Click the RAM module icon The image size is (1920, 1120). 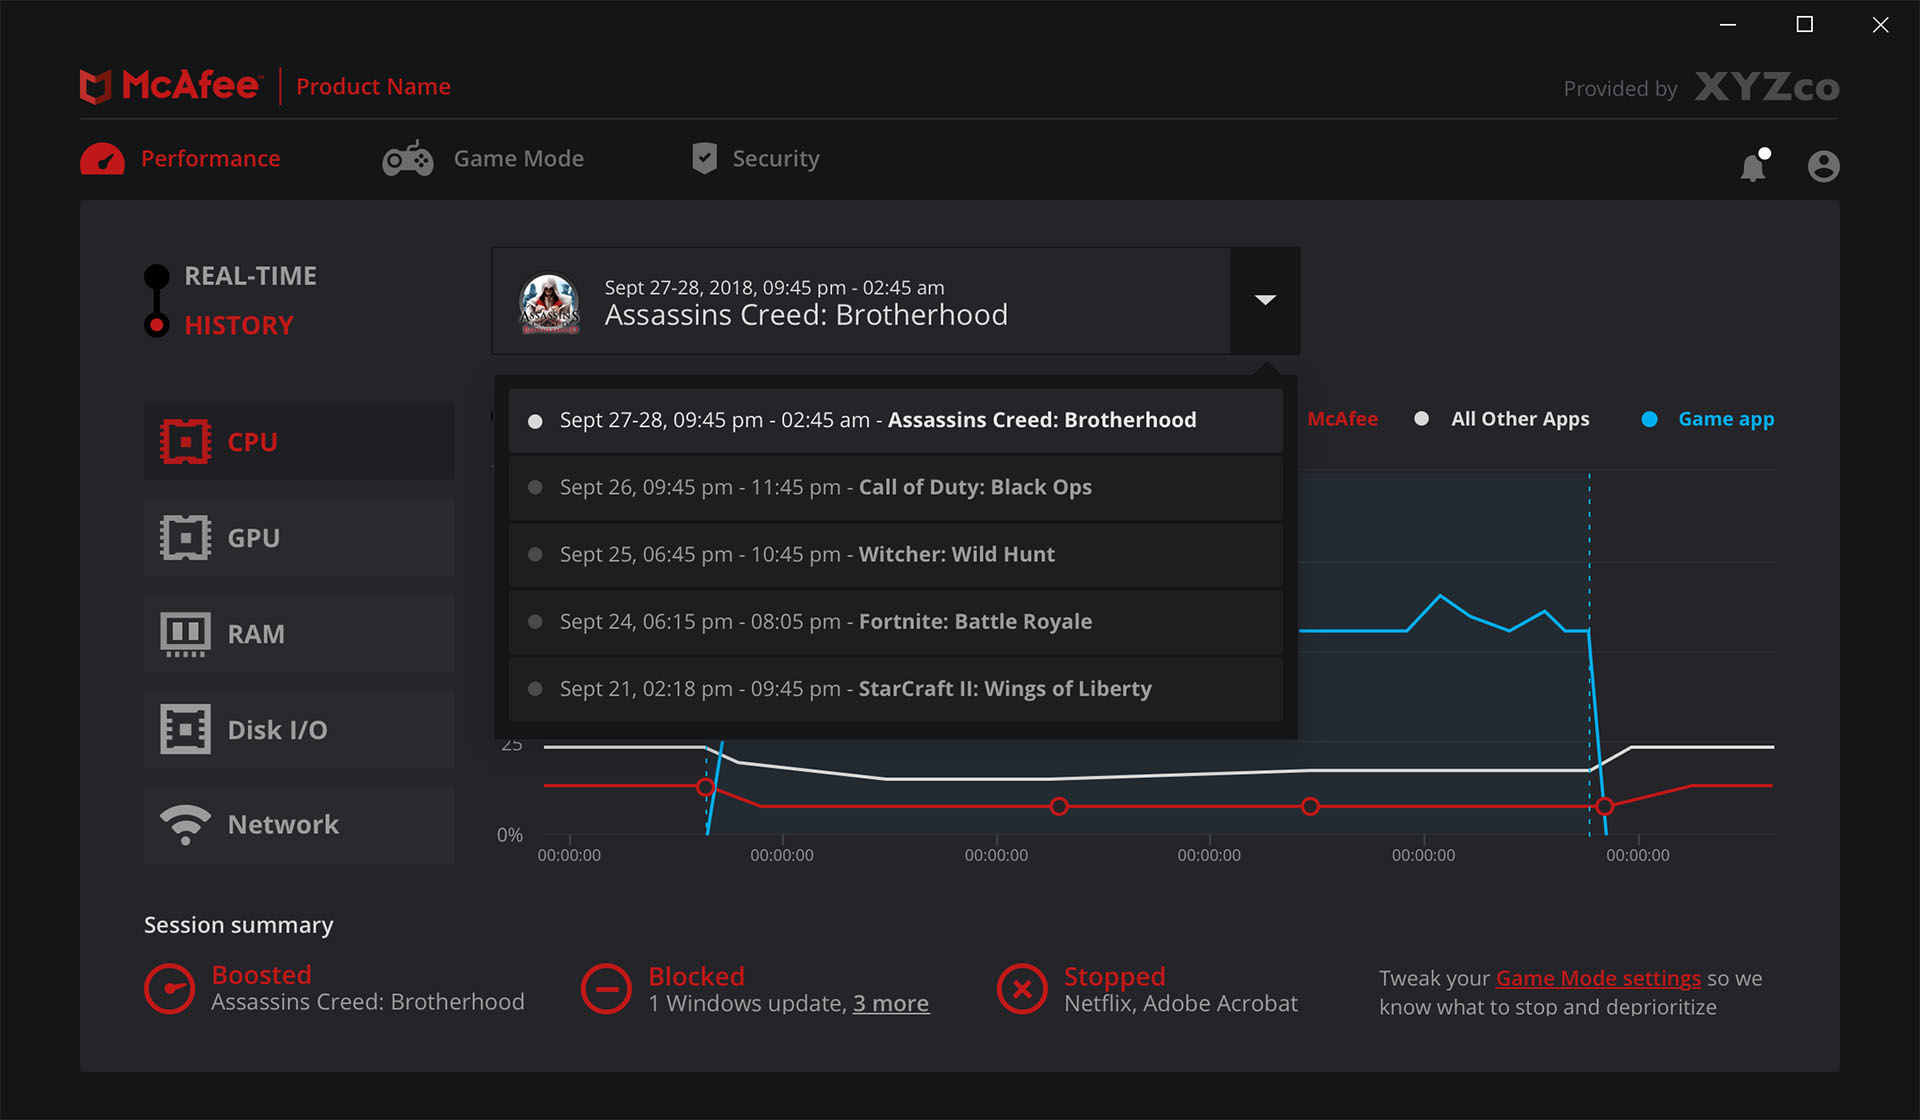pyautogui.click(x=185, y=634)
